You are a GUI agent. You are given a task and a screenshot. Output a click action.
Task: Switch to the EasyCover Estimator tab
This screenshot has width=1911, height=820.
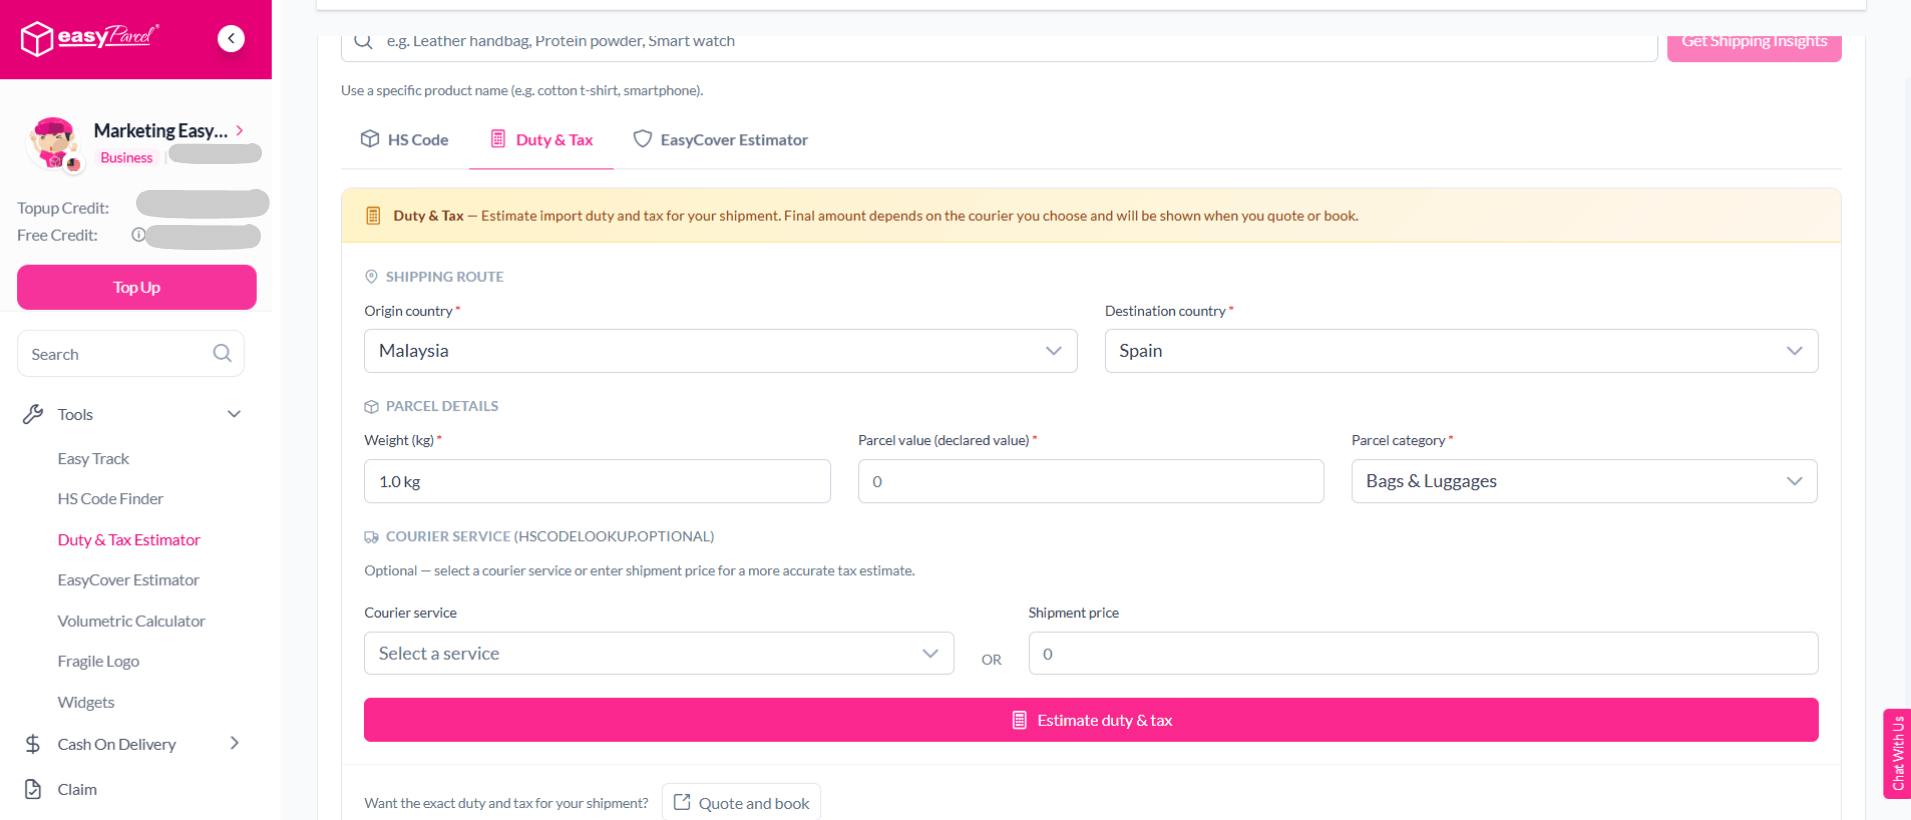[720, 140]
